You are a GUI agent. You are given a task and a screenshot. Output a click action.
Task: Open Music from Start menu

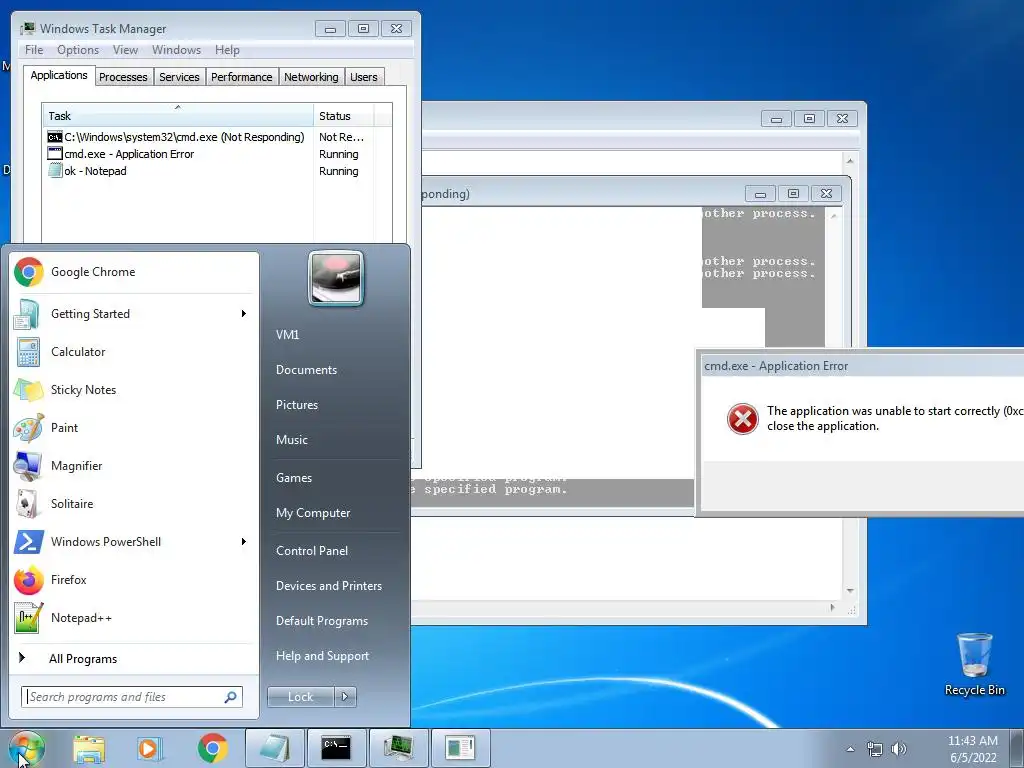click(x=291, y=440)
